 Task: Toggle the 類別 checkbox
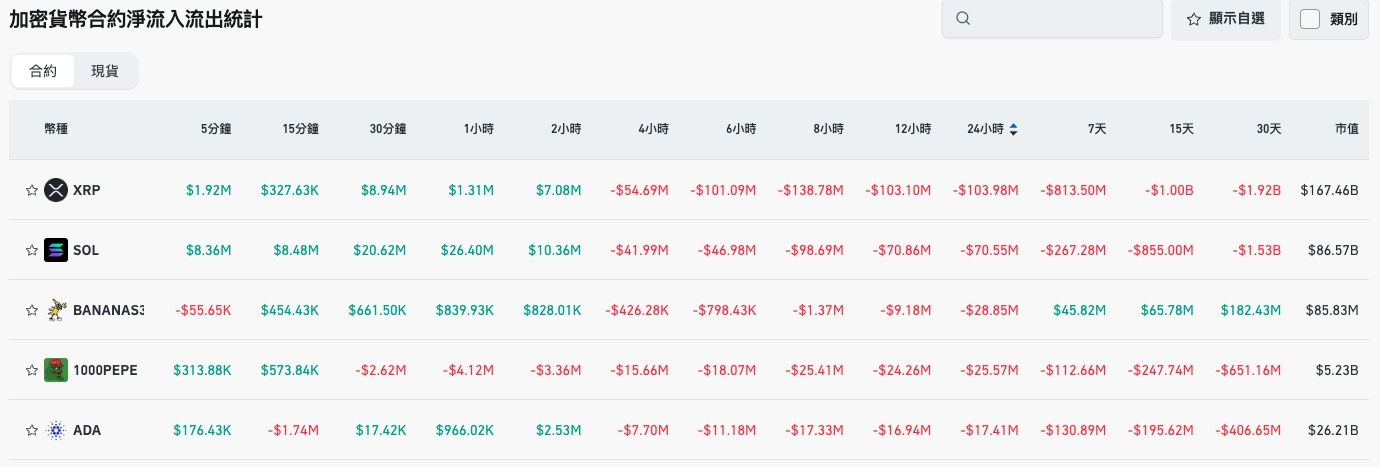point(1310,18)
